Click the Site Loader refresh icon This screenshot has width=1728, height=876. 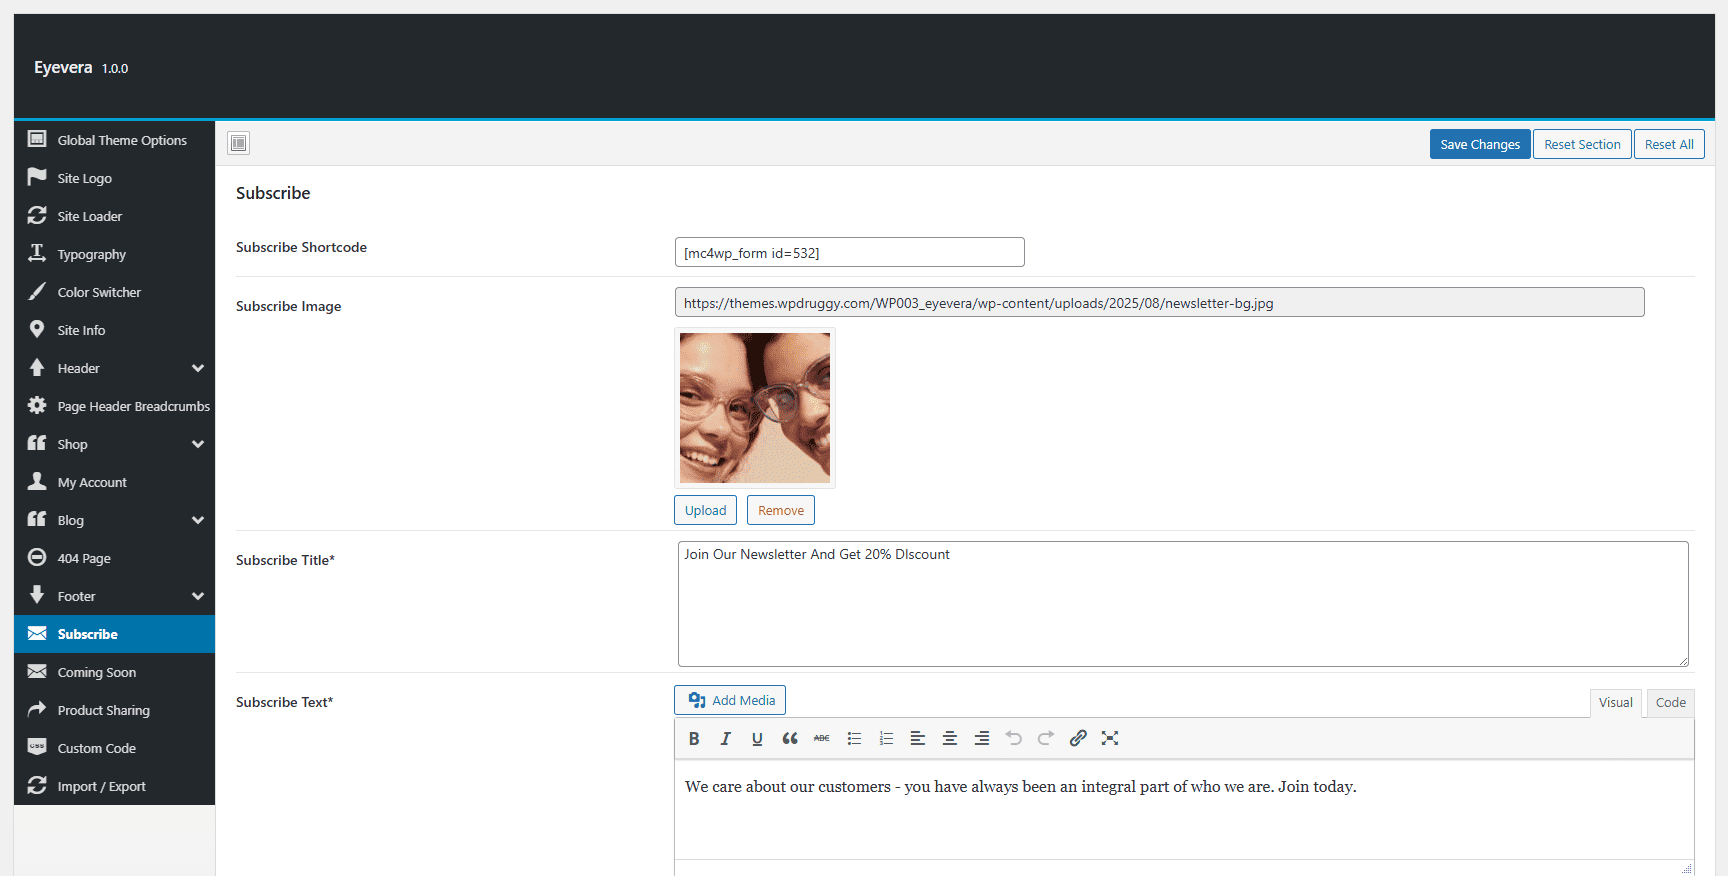[x=37, y=215]
